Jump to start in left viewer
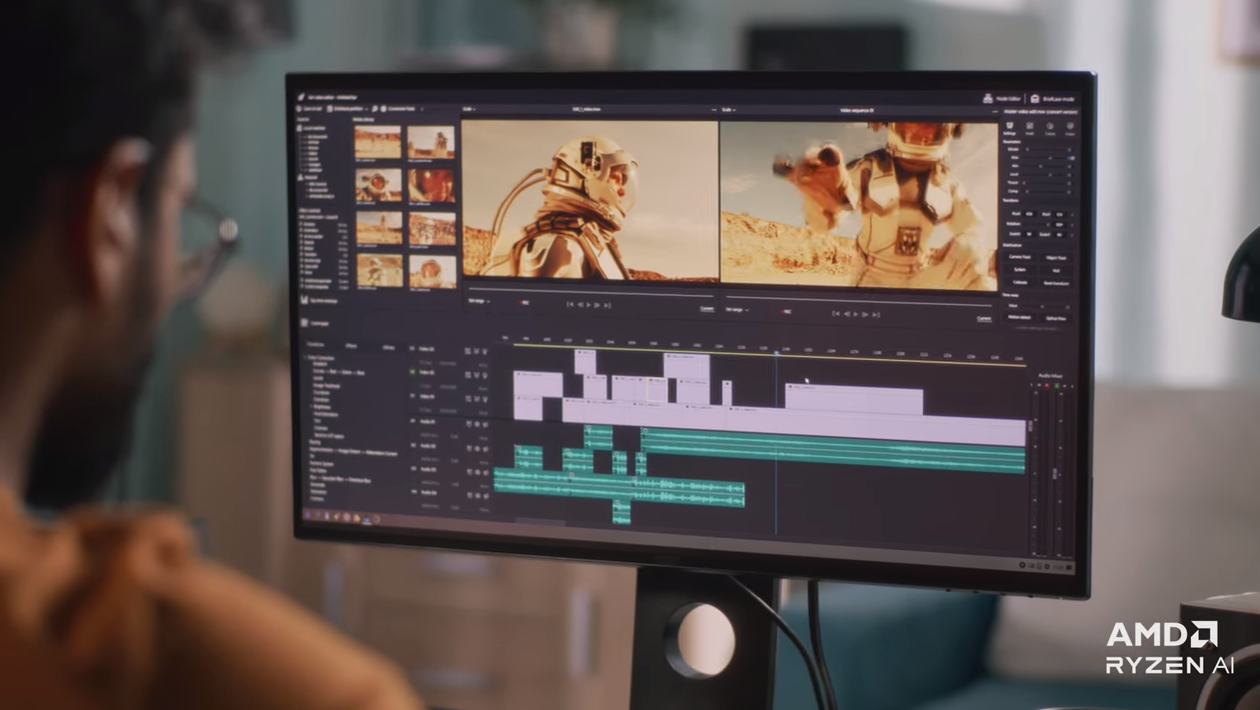 pyautogui.click(x=570, y=305)
